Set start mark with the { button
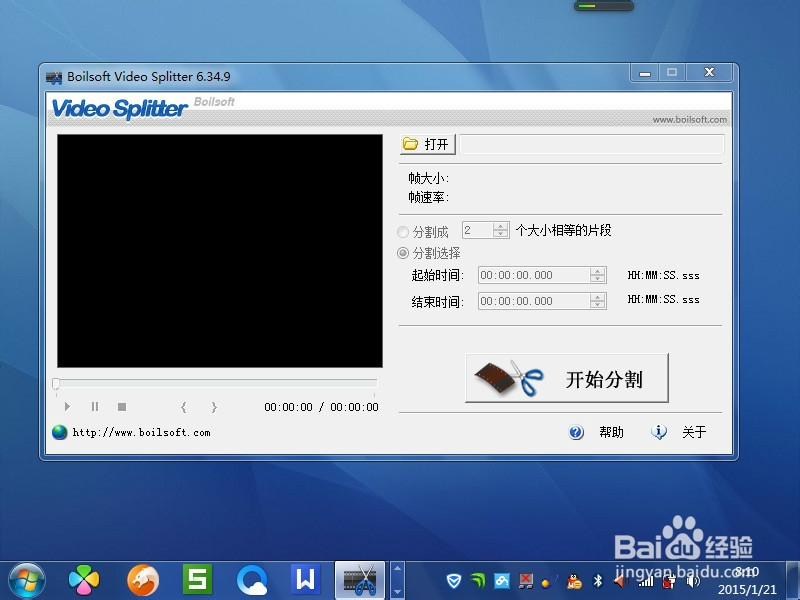800x600 pixels. point(183,407)
